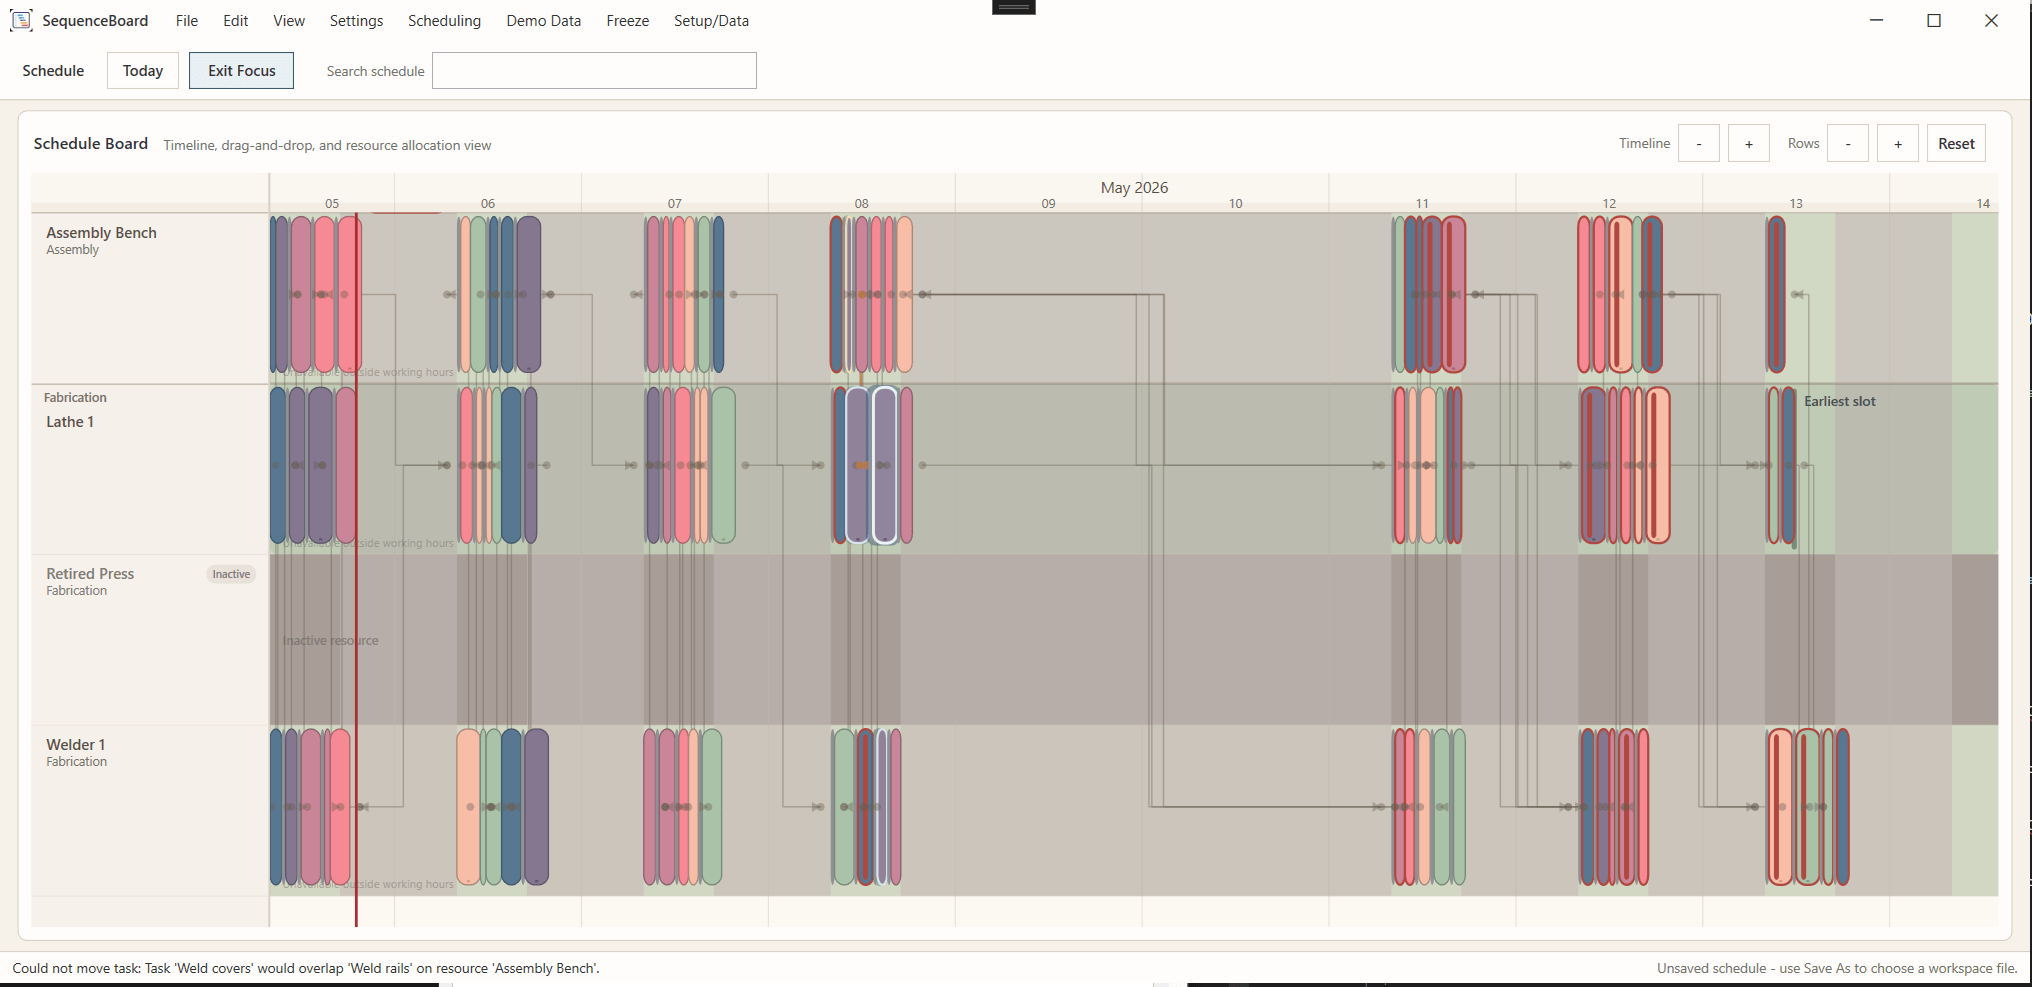Open the Demo Data menu
The height and width of the screenshot is (987, 2032).
(x=543, y=21)
